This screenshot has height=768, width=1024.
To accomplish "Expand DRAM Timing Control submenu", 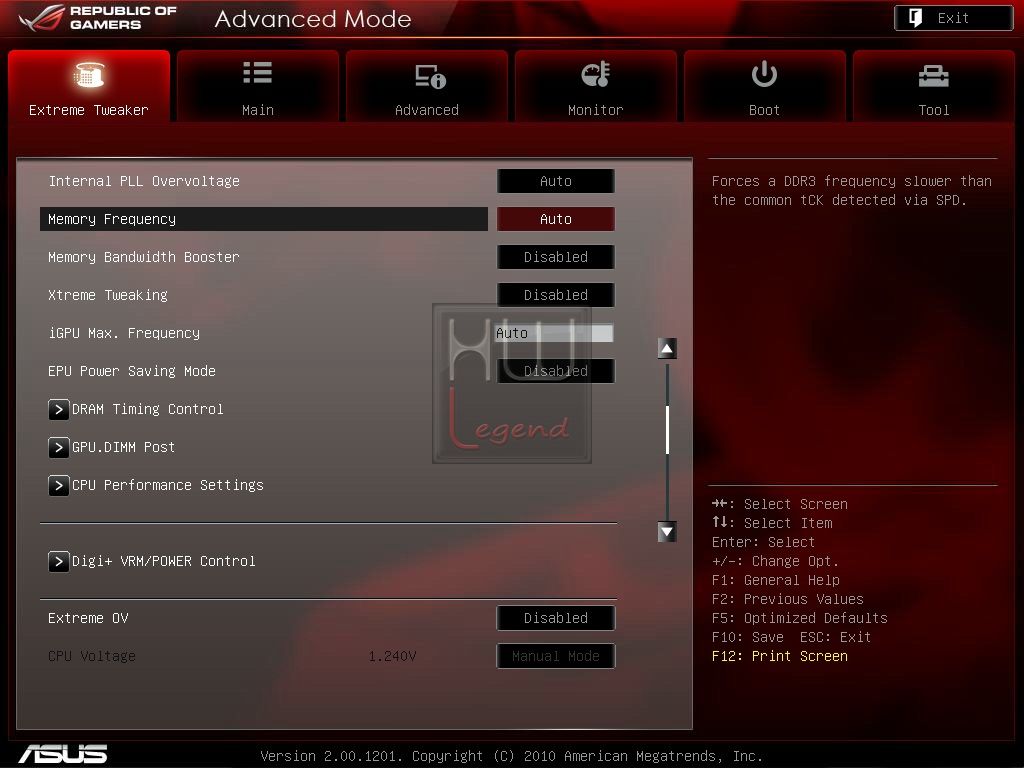I will pyautogui.click(x=148, y=409).
